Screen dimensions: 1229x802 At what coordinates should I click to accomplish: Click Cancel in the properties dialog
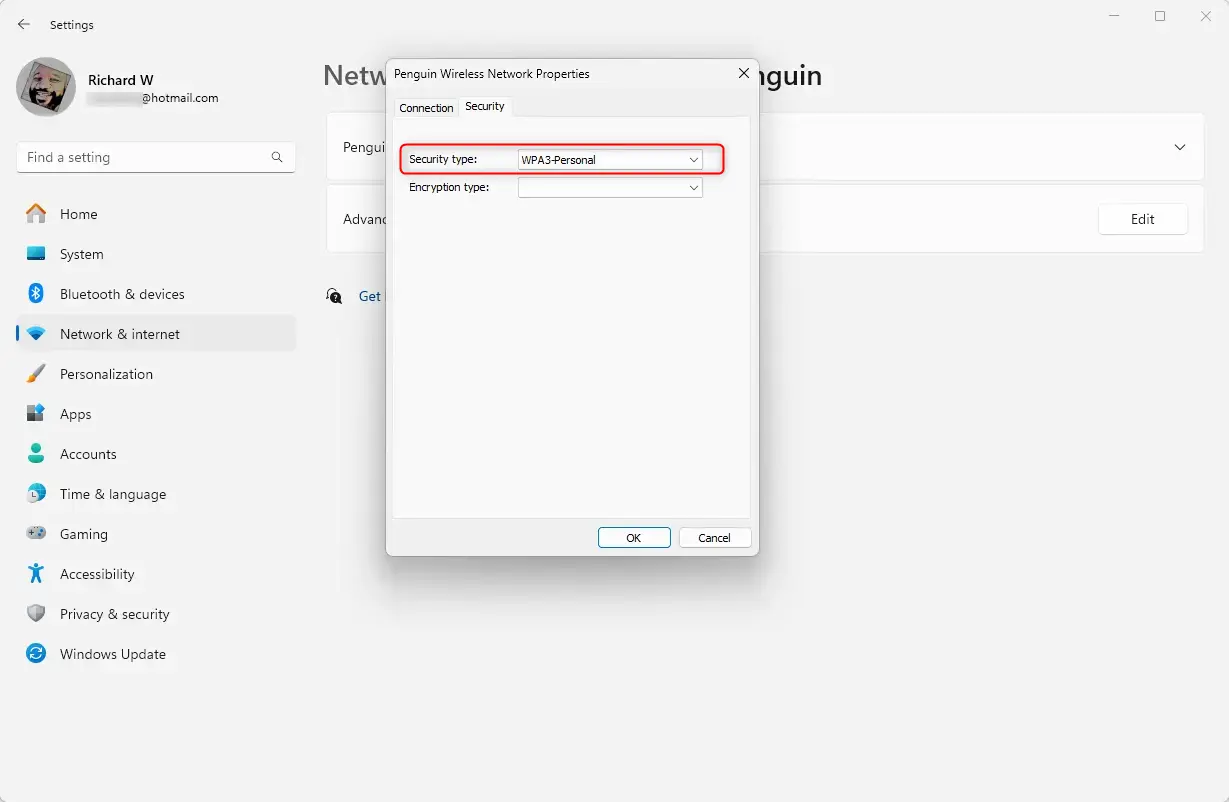pos(714,538)
